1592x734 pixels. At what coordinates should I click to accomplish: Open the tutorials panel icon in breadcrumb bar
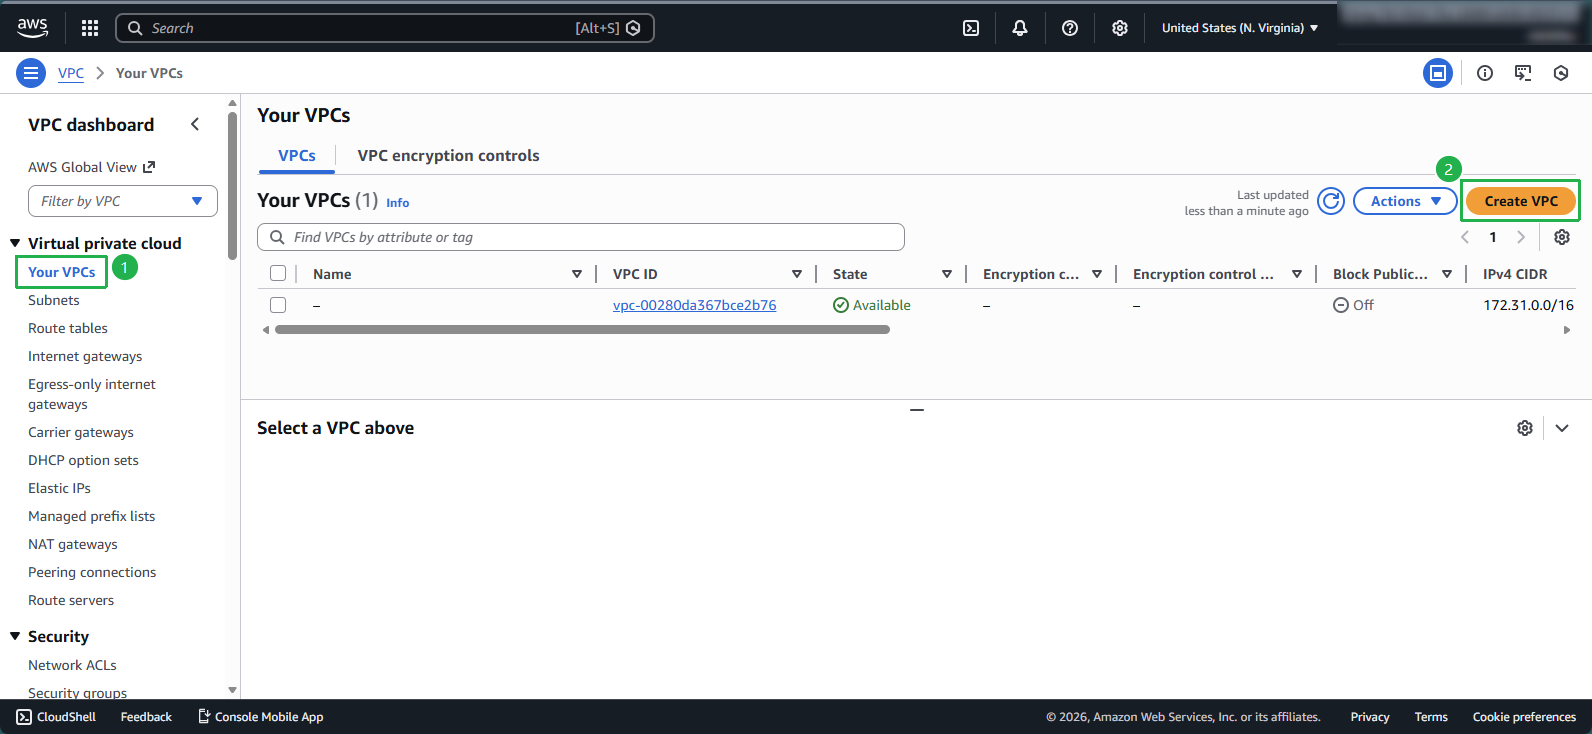point(1523,73)
